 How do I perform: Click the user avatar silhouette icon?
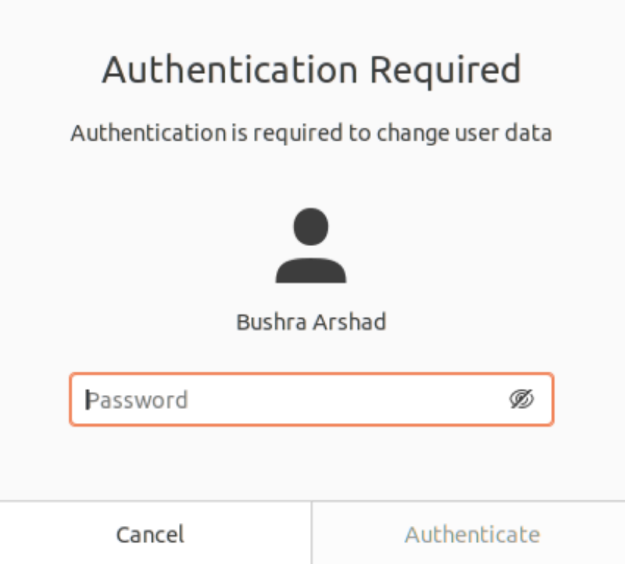[311, 246]
